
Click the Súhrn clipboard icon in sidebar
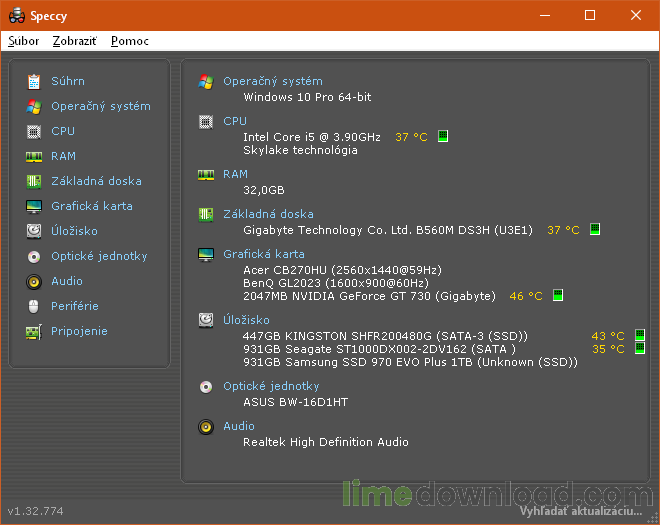33,81
